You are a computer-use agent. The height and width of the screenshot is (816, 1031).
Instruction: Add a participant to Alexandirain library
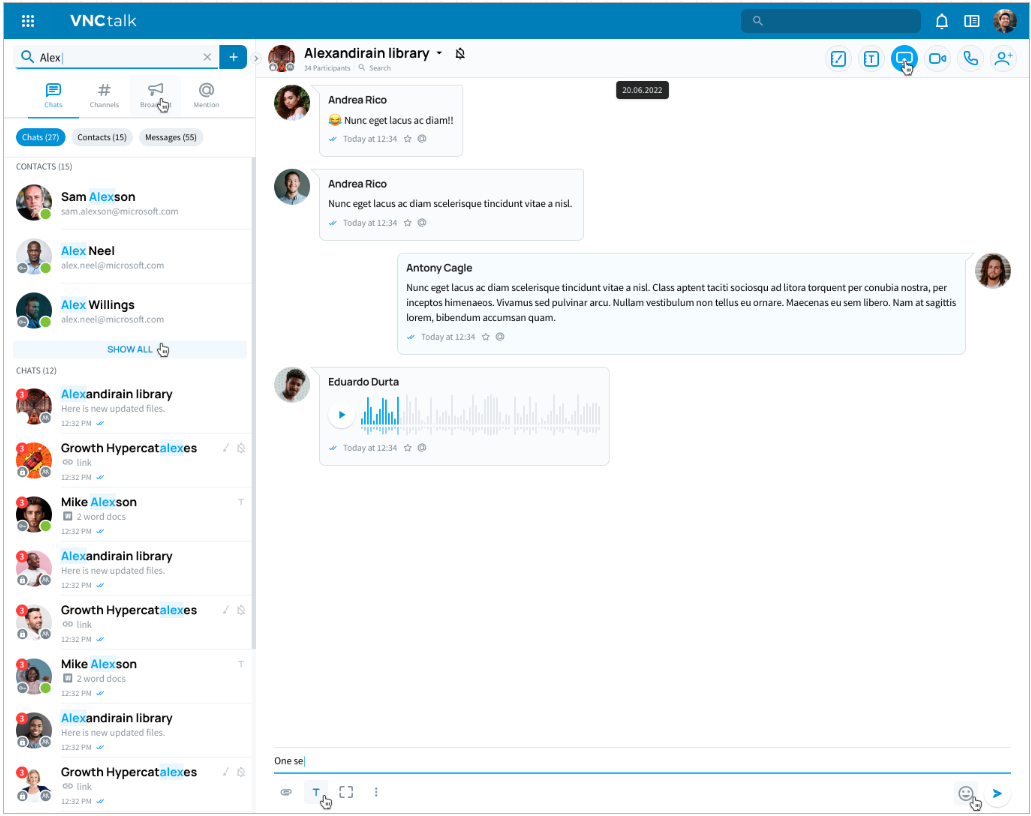[1002, 59]
